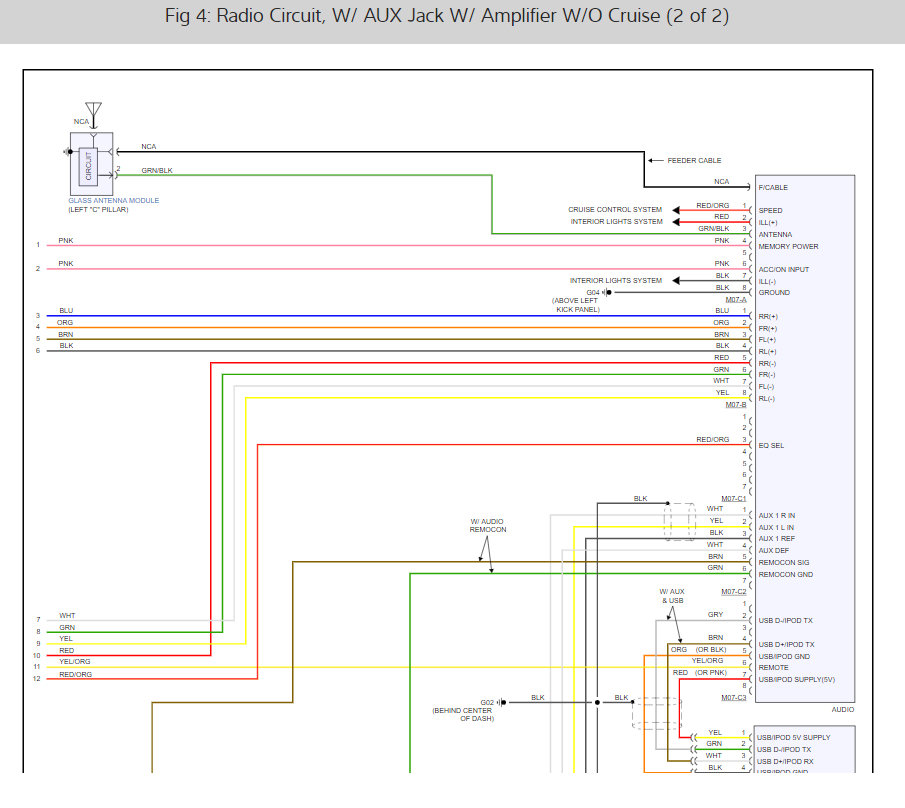This screenshot has width=905, height=808.
Task: Click the 'ACC/ON INPUT' pin label
Action: point(784,270)
